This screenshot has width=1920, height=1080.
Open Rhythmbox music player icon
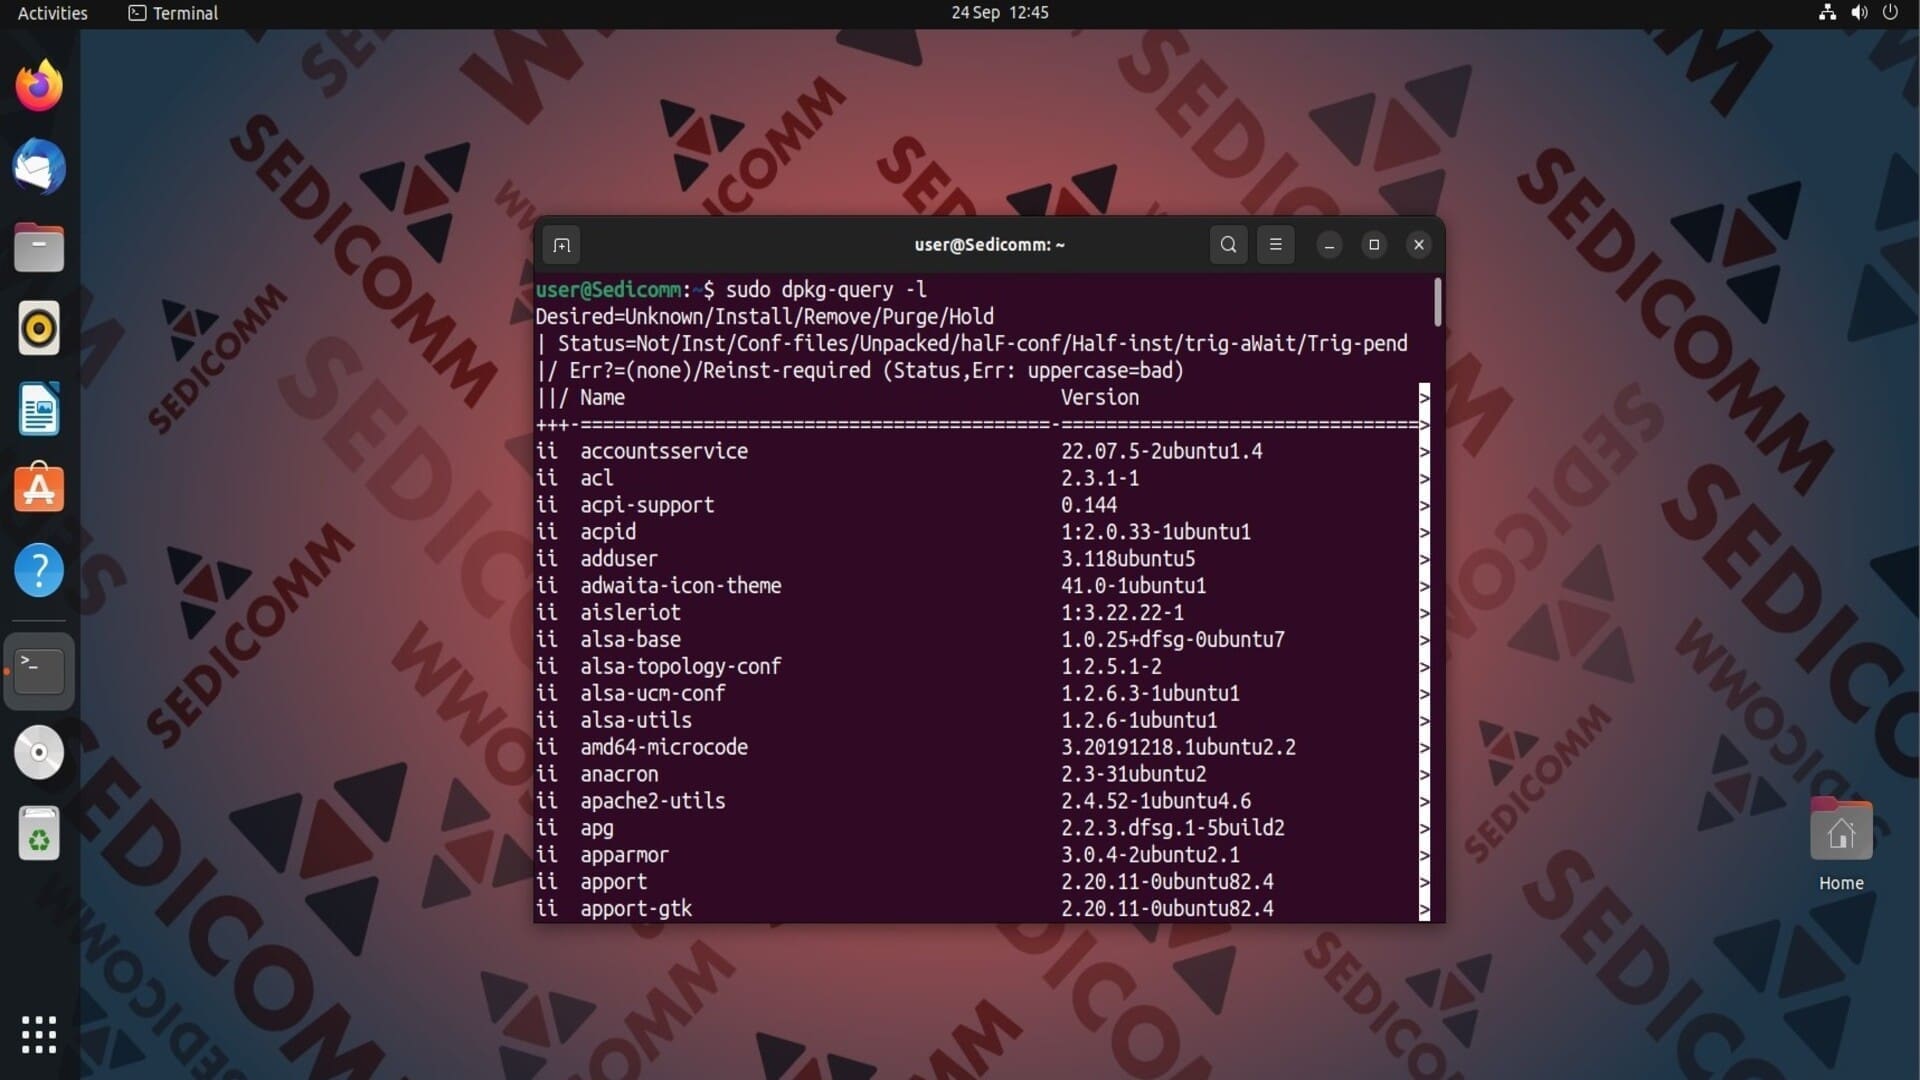[x=39, y=328]
